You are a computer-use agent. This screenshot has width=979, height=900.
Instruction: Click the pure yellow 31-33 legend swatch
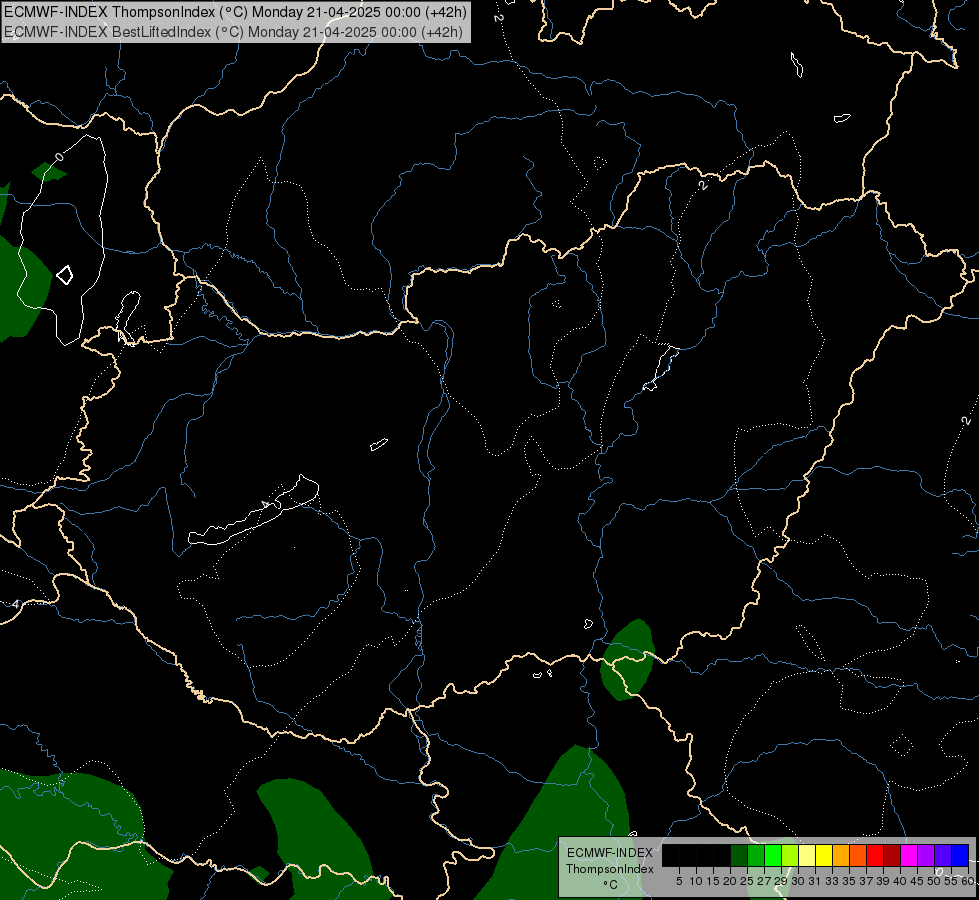[x=824, y=855]
